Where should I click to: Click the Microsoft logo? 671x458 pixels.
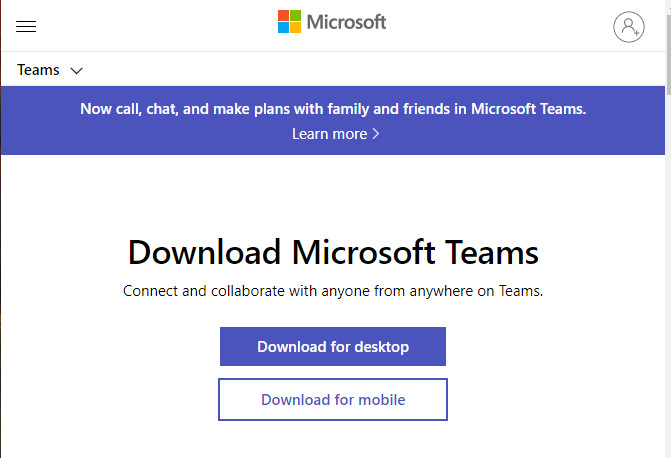tap(332, 22)
